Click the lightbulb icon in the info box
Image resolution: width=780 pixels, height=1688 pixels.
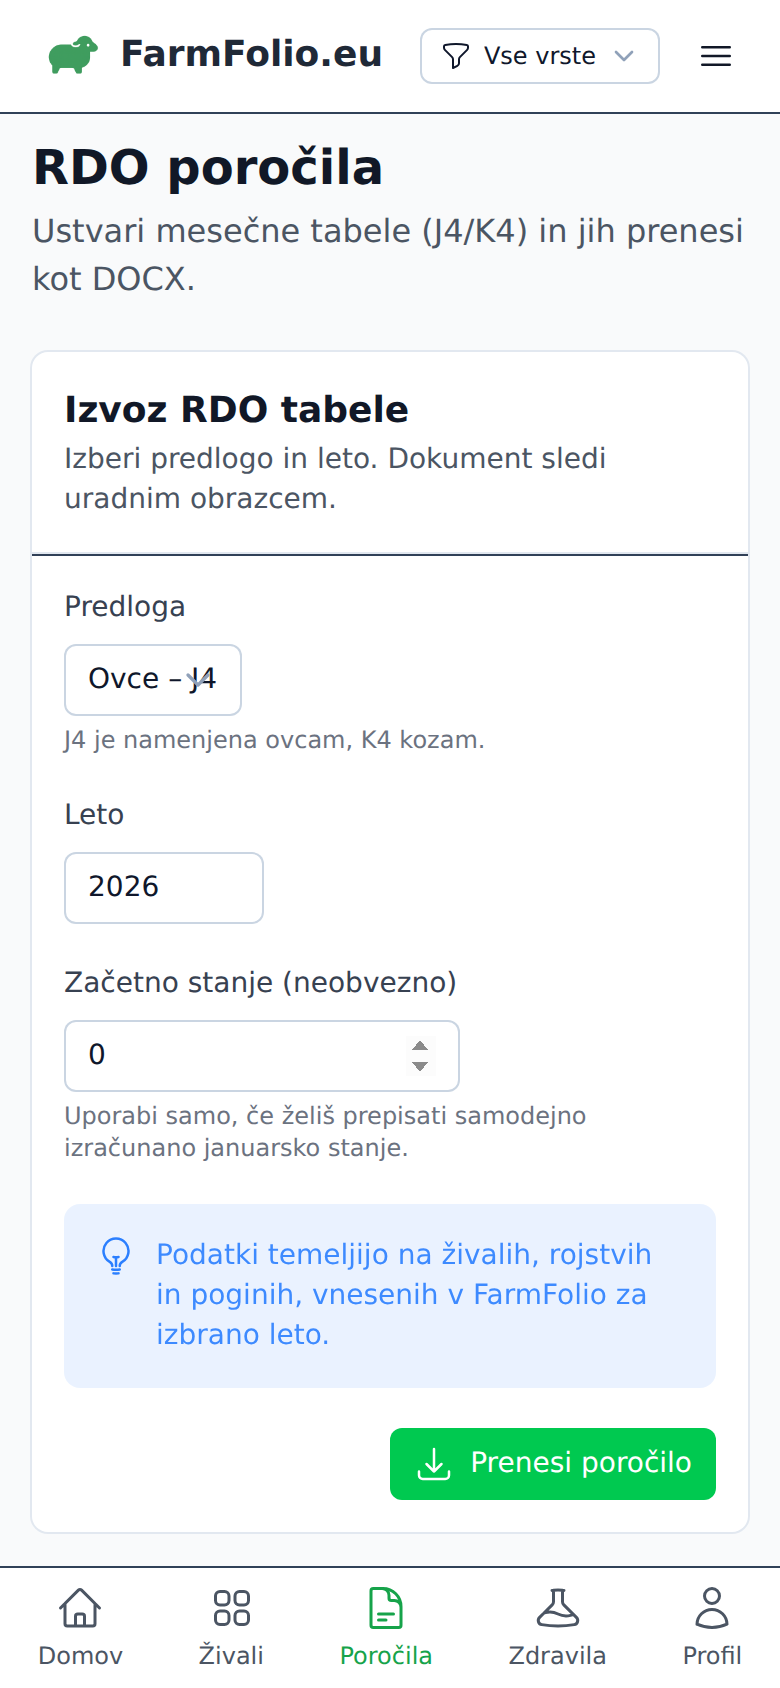tap(116, 1255)
